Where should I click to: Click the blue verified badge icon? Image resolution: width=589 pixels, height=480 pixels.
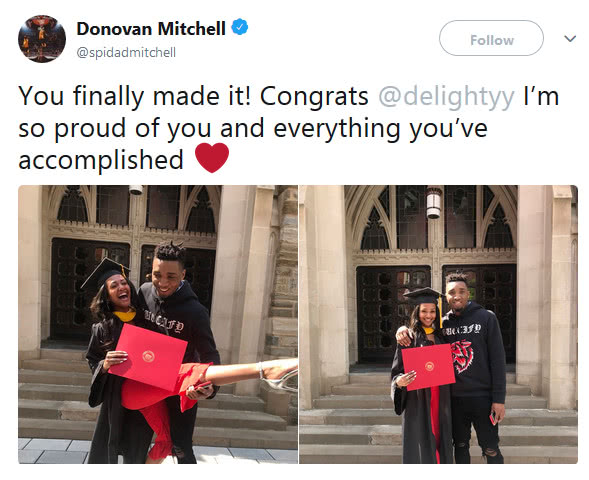point(239,27)
